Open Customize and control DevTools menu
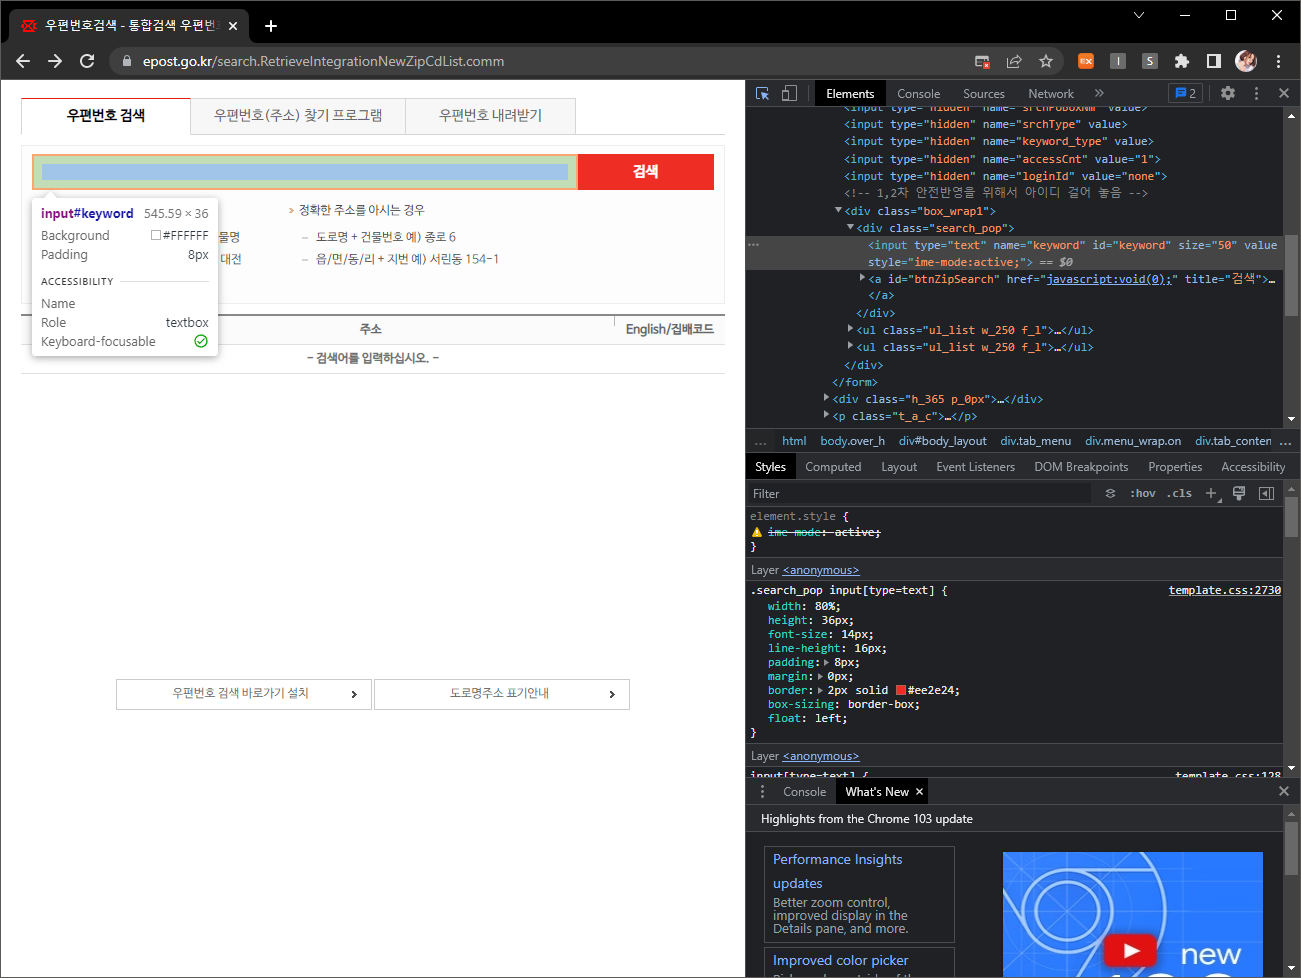Viewport: 1301px width, 978px height. tap(1256, 93)
